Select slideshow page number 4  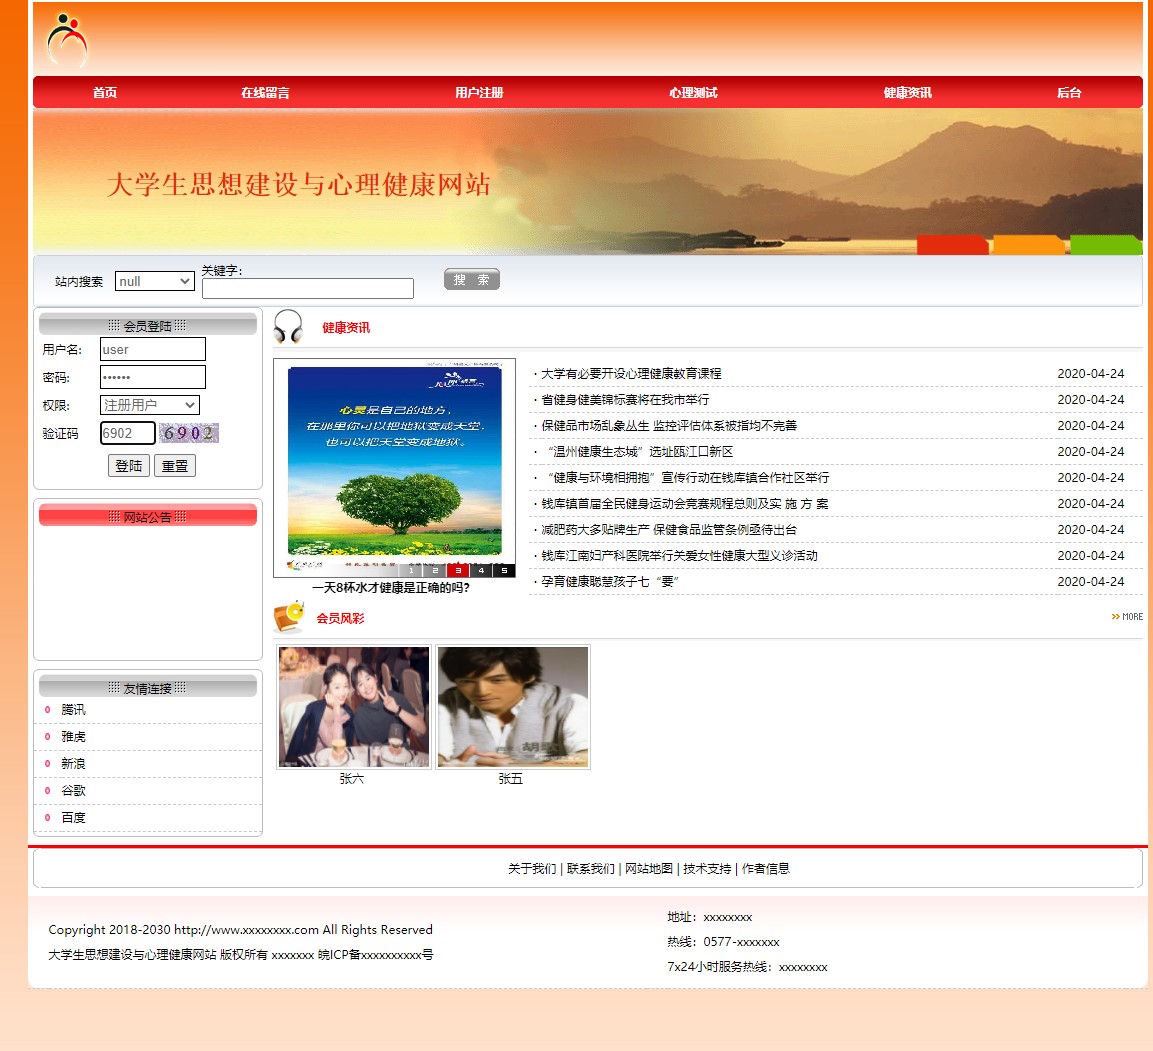482,570
